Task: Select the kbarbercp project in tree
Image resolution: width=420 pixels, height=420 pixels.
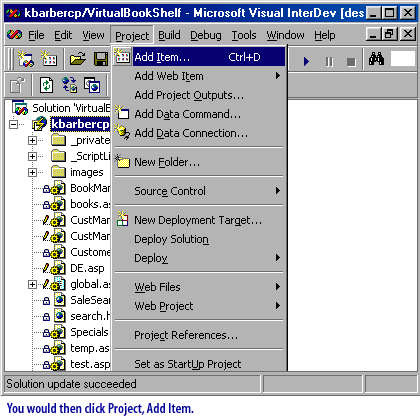Action: point(80,124)
